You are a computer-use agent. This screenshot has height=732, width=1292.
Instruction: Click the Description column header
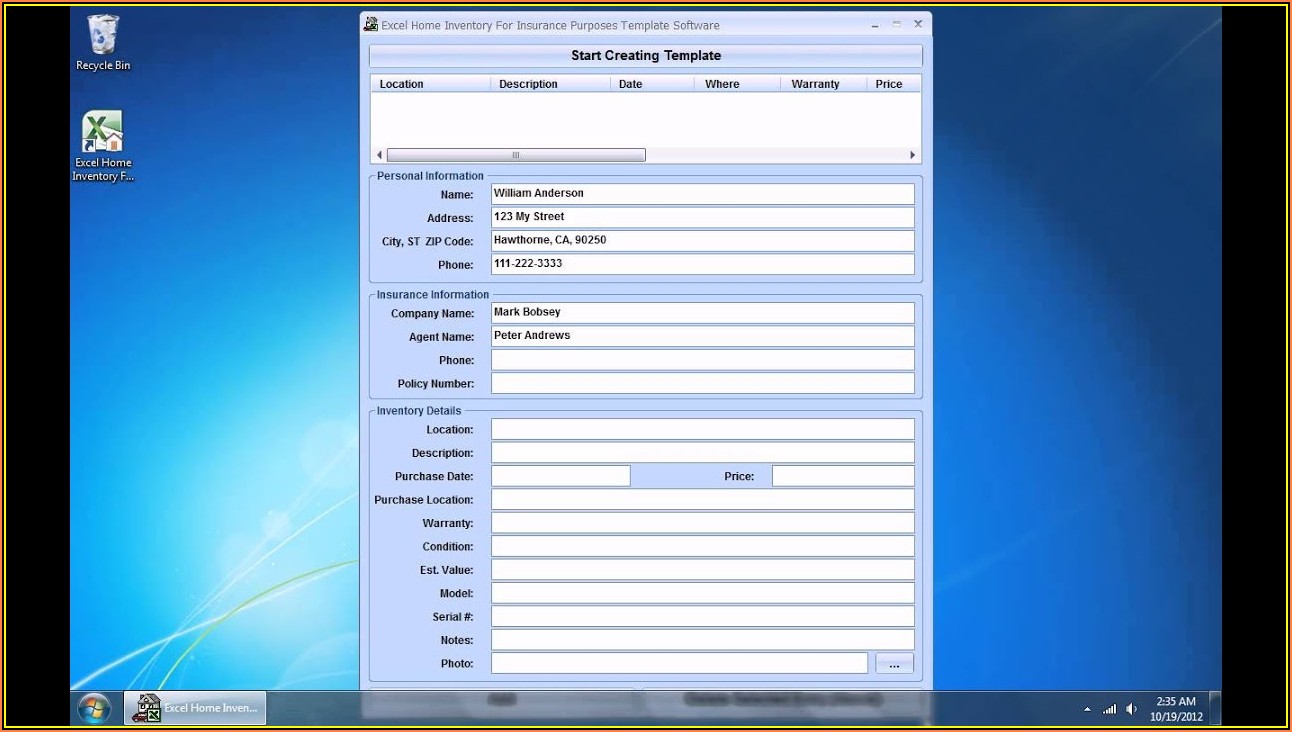(x=550, y=84)
